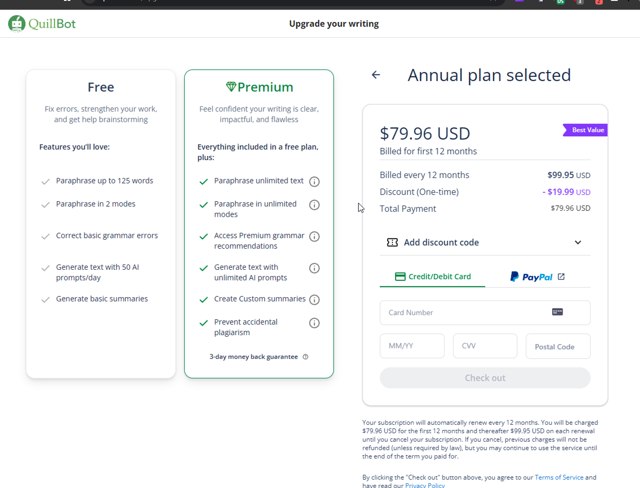Viewport: 640px width, 488px height.
Task: Click the CVV input field
Action: (x=485, y=346)
